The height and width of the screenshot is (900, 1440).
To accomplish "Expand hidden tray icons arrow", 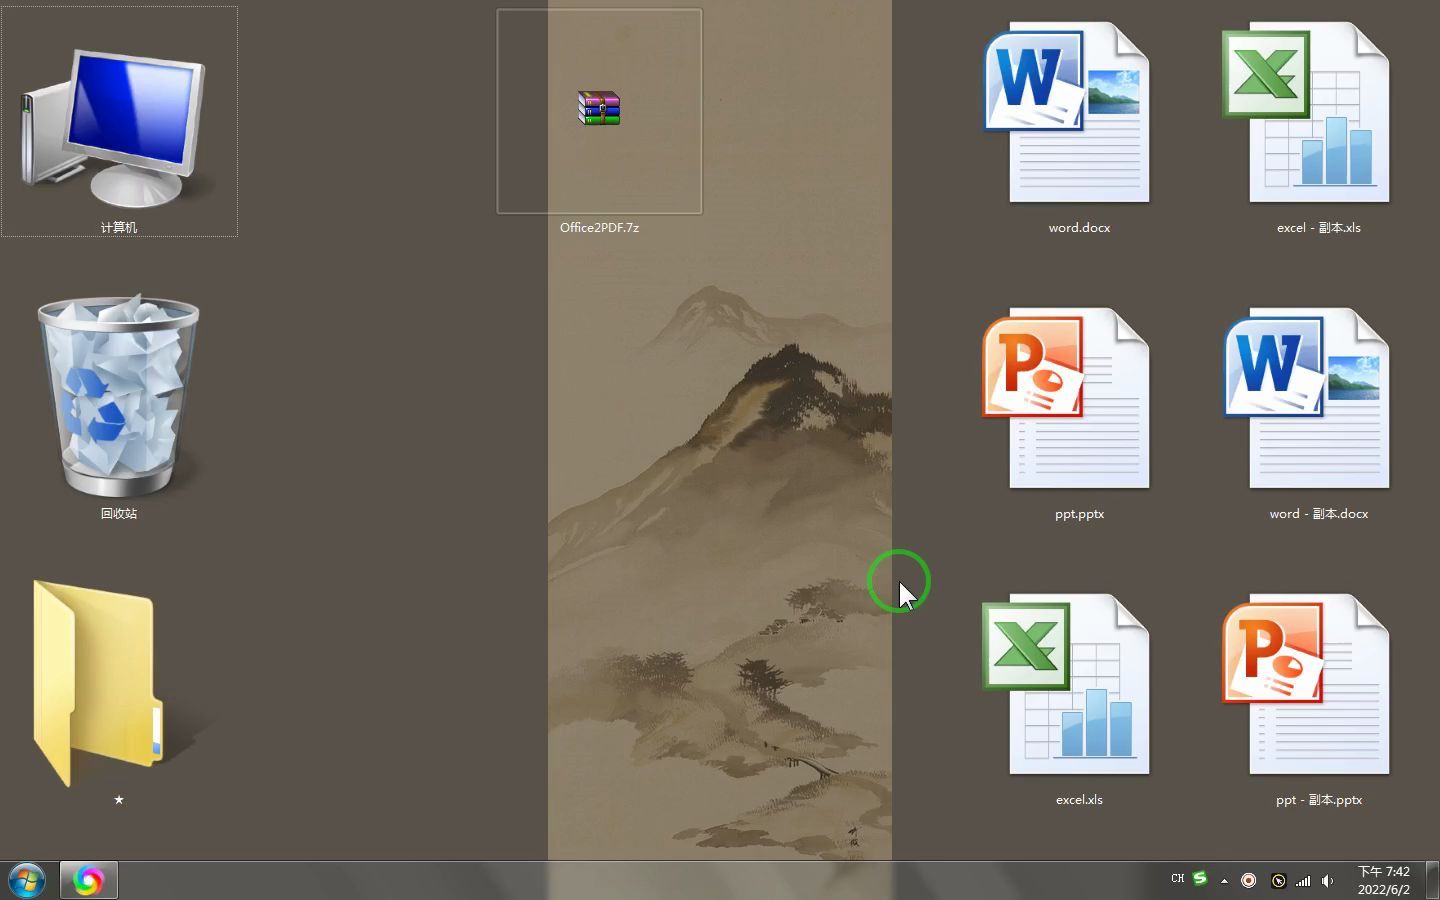I will coord(1225,880).
